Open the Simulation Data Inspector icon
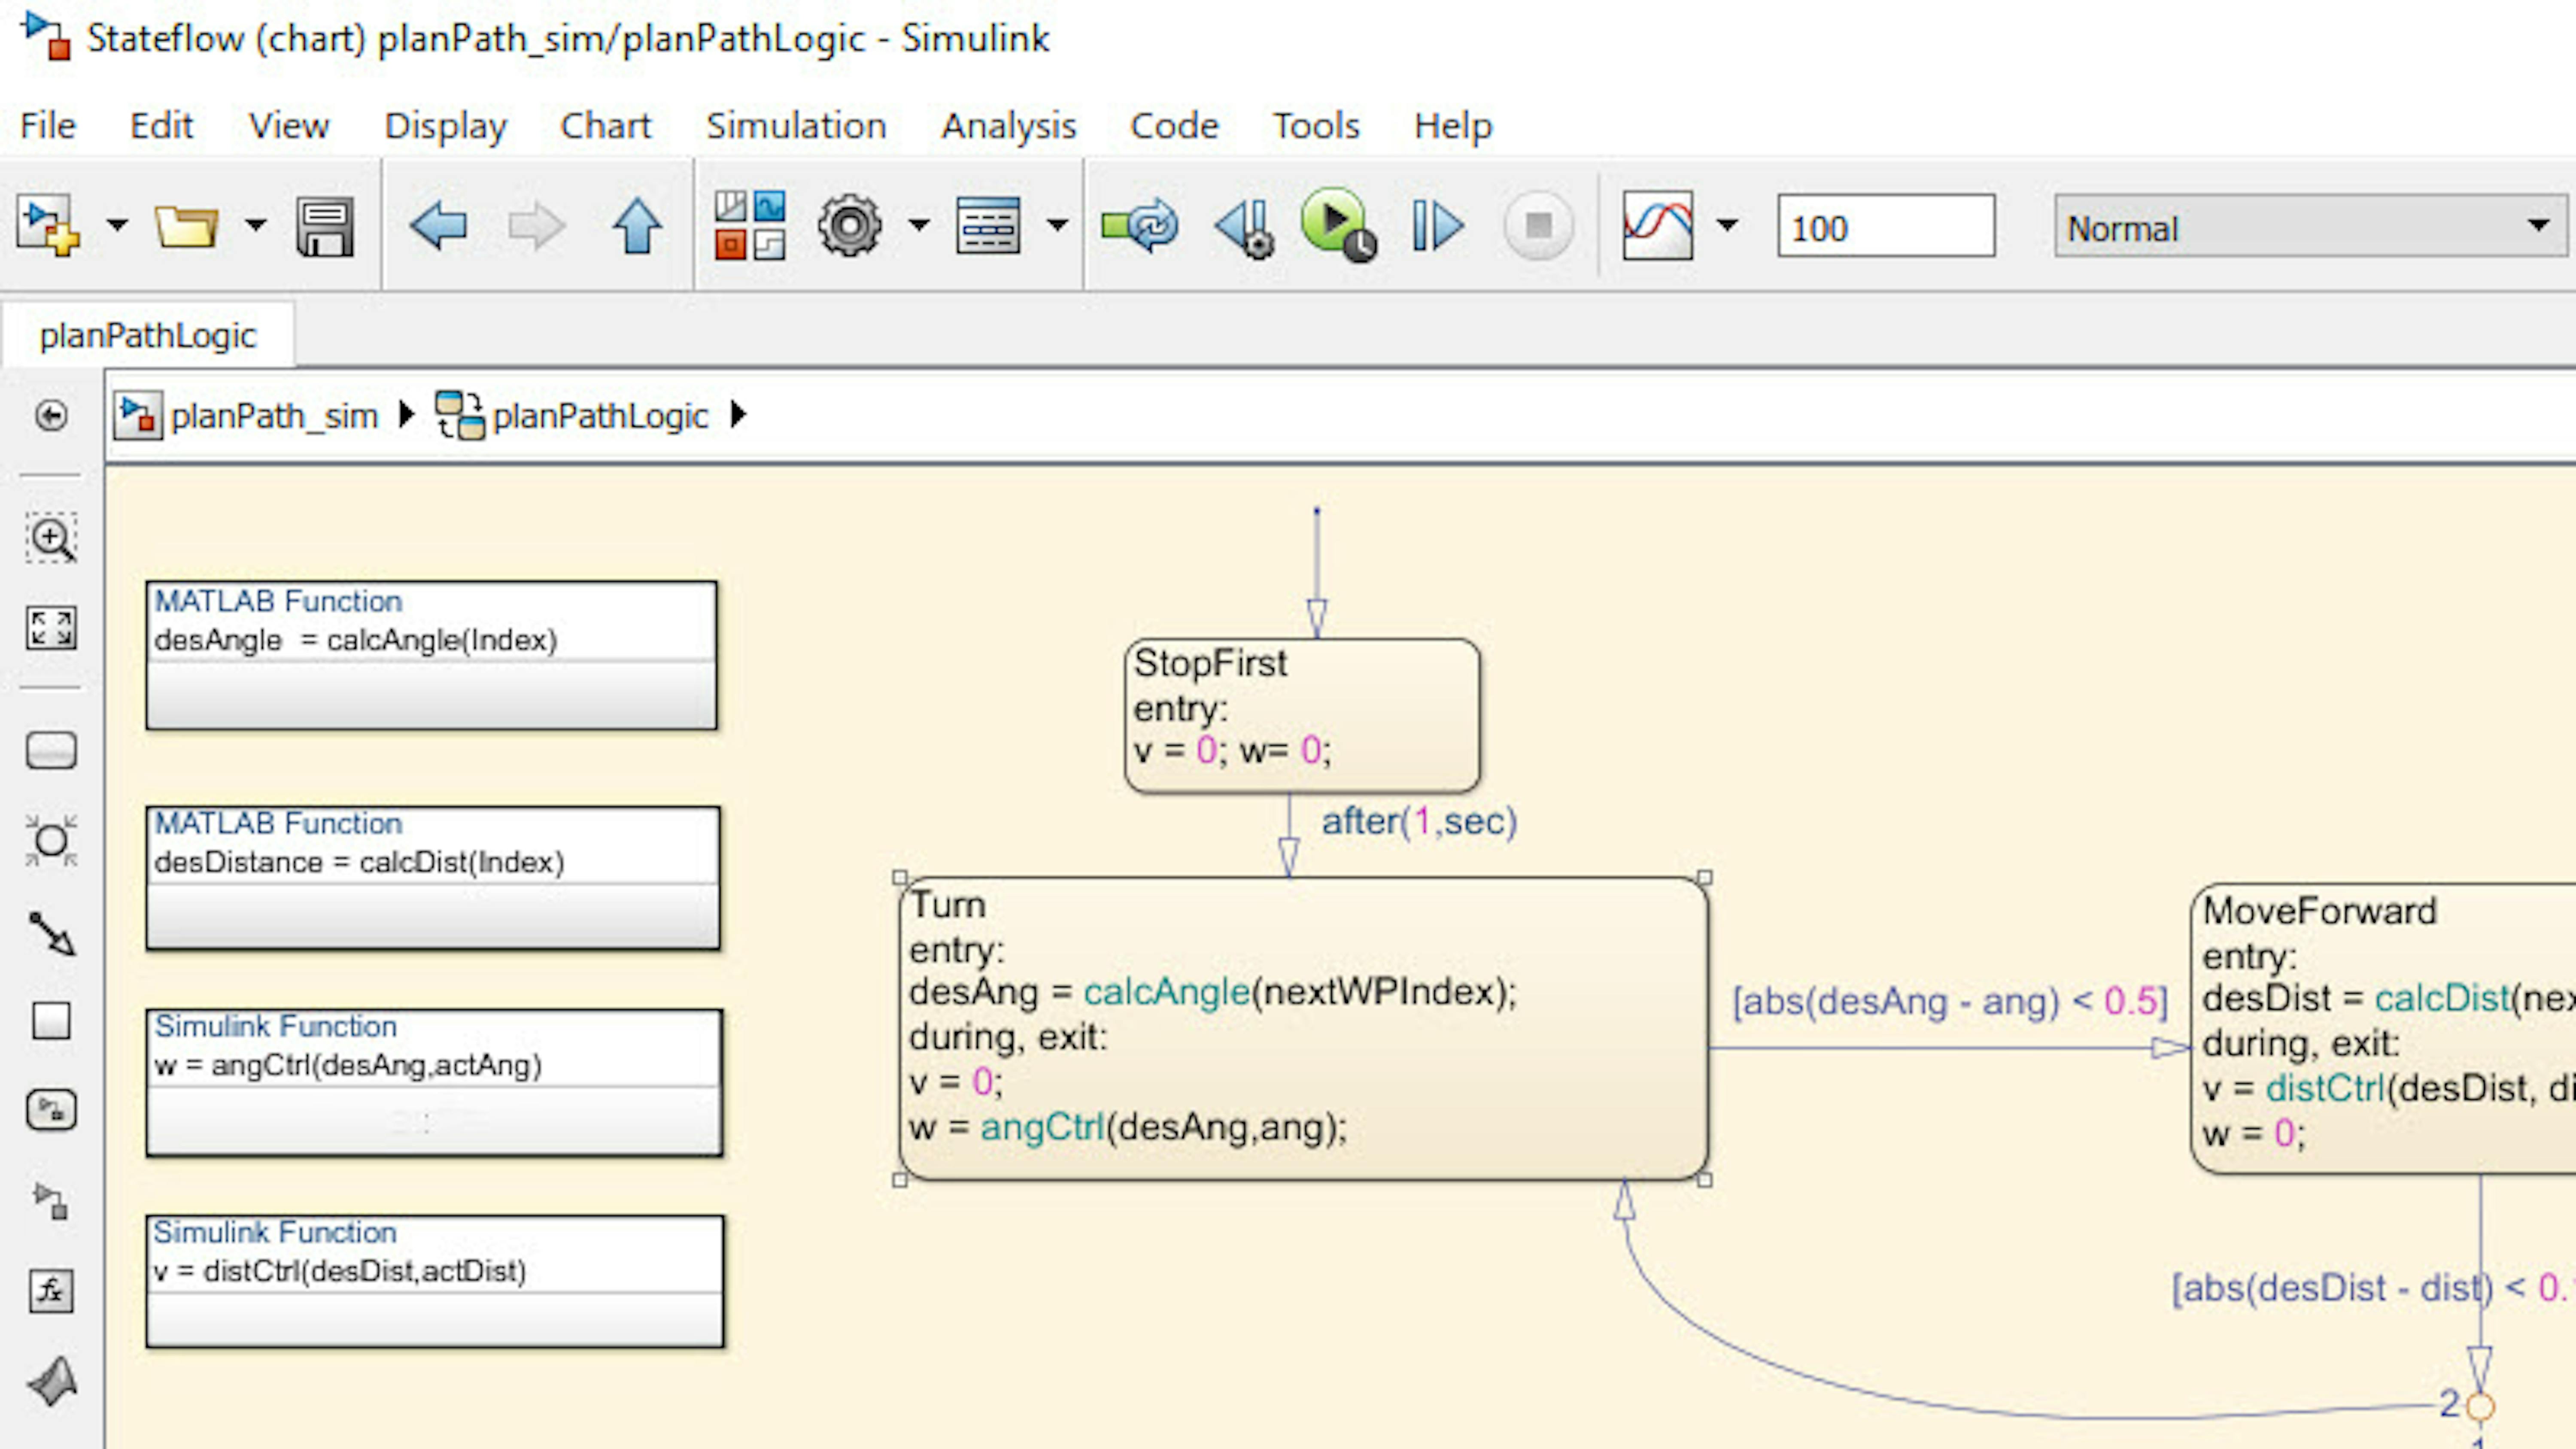 click(x=1658, y=226)
